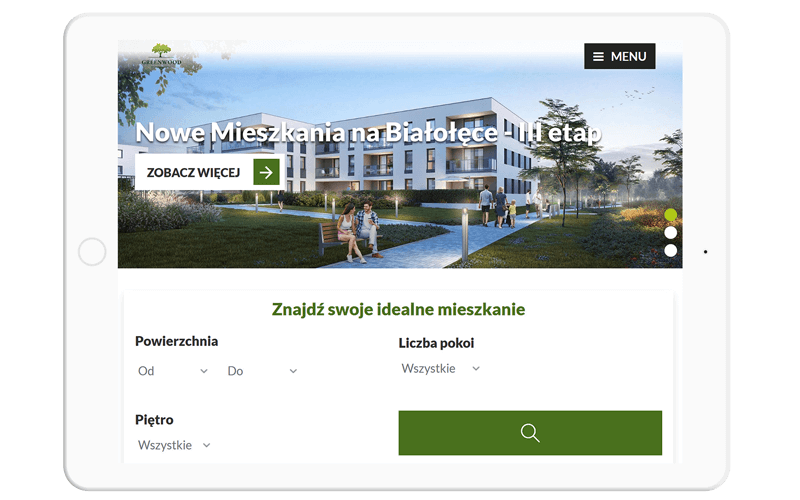Expand the Liczba pokoi Wszystkie dropdown

(x=441, y=368)
